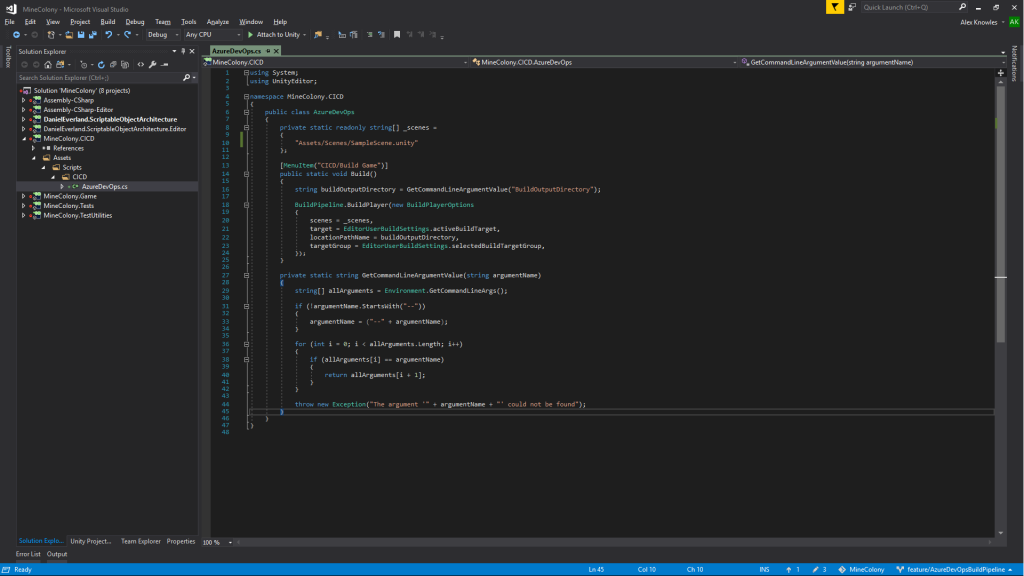The image size is (1024, 576).
Task: Click the Save All toolbar icon
Action: [x=93, y=34]
